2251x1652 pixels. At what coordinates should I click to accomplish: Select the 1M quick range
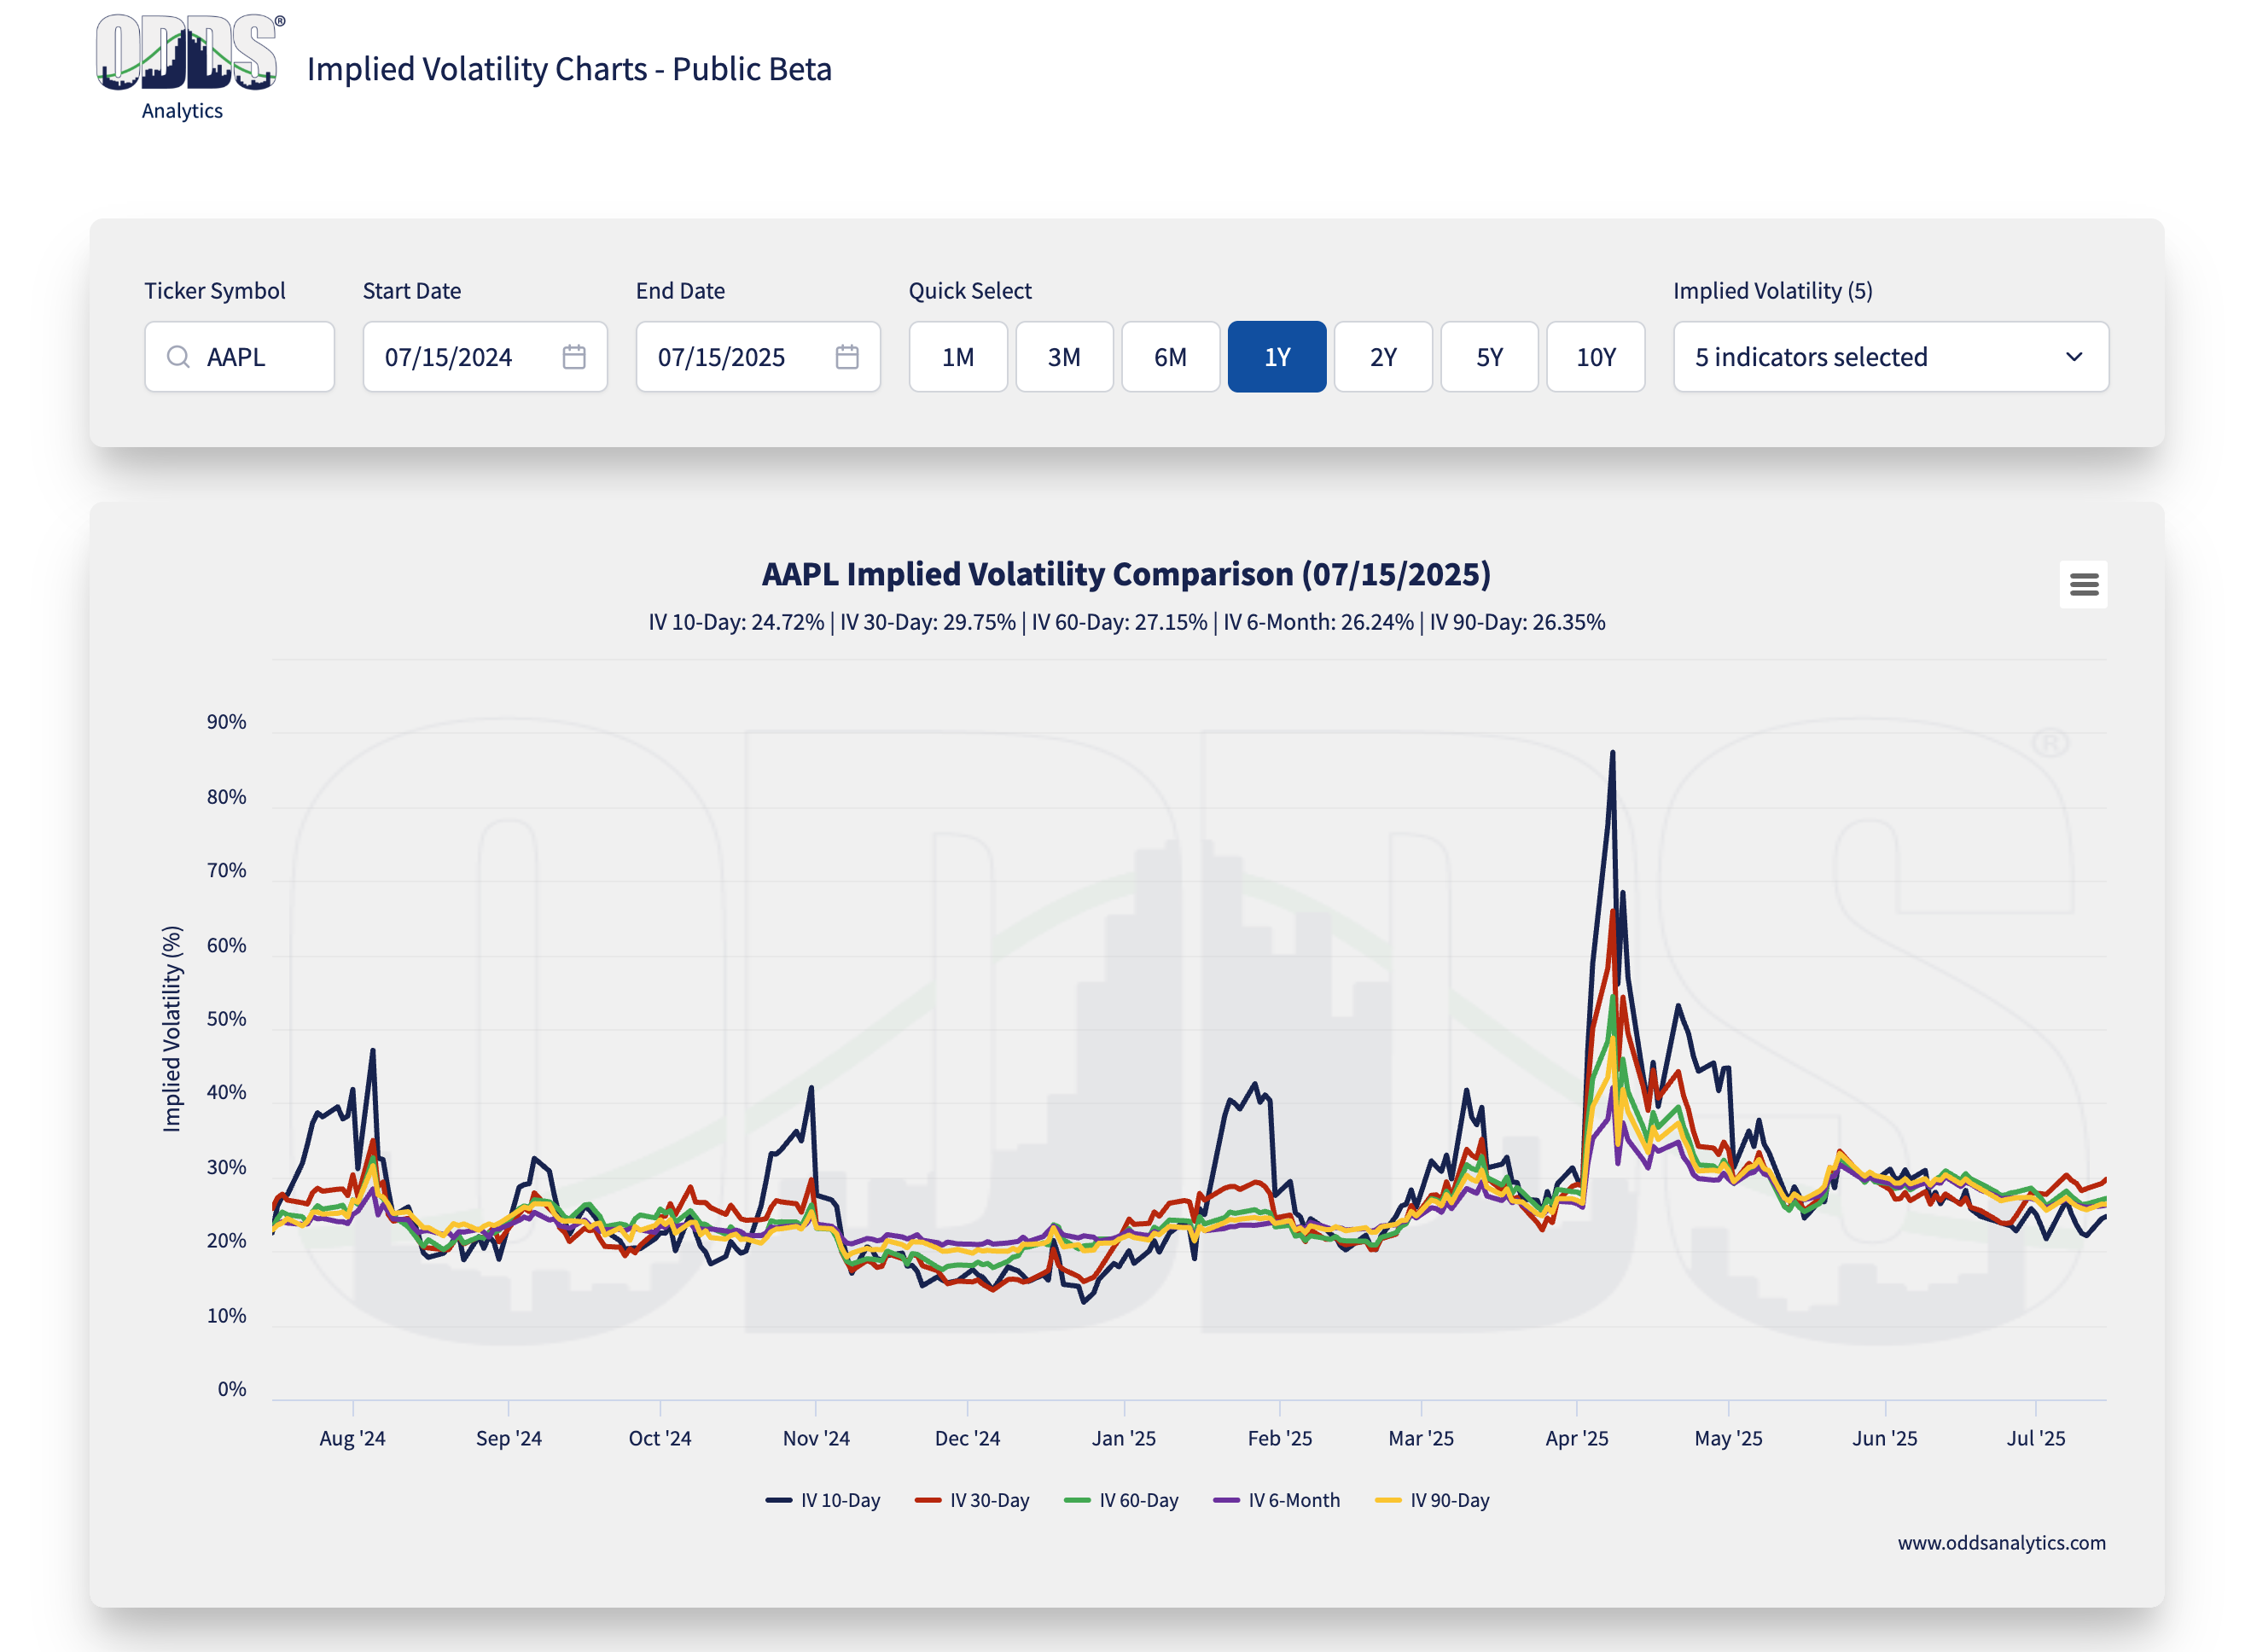(957, 357)
